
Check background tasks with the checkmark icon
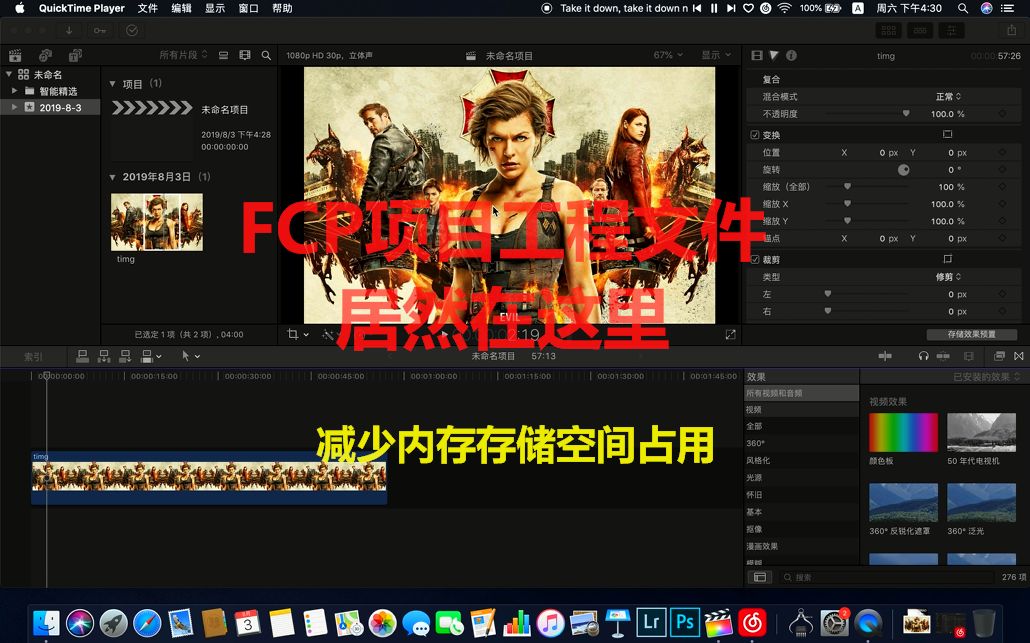coord(131,31)
